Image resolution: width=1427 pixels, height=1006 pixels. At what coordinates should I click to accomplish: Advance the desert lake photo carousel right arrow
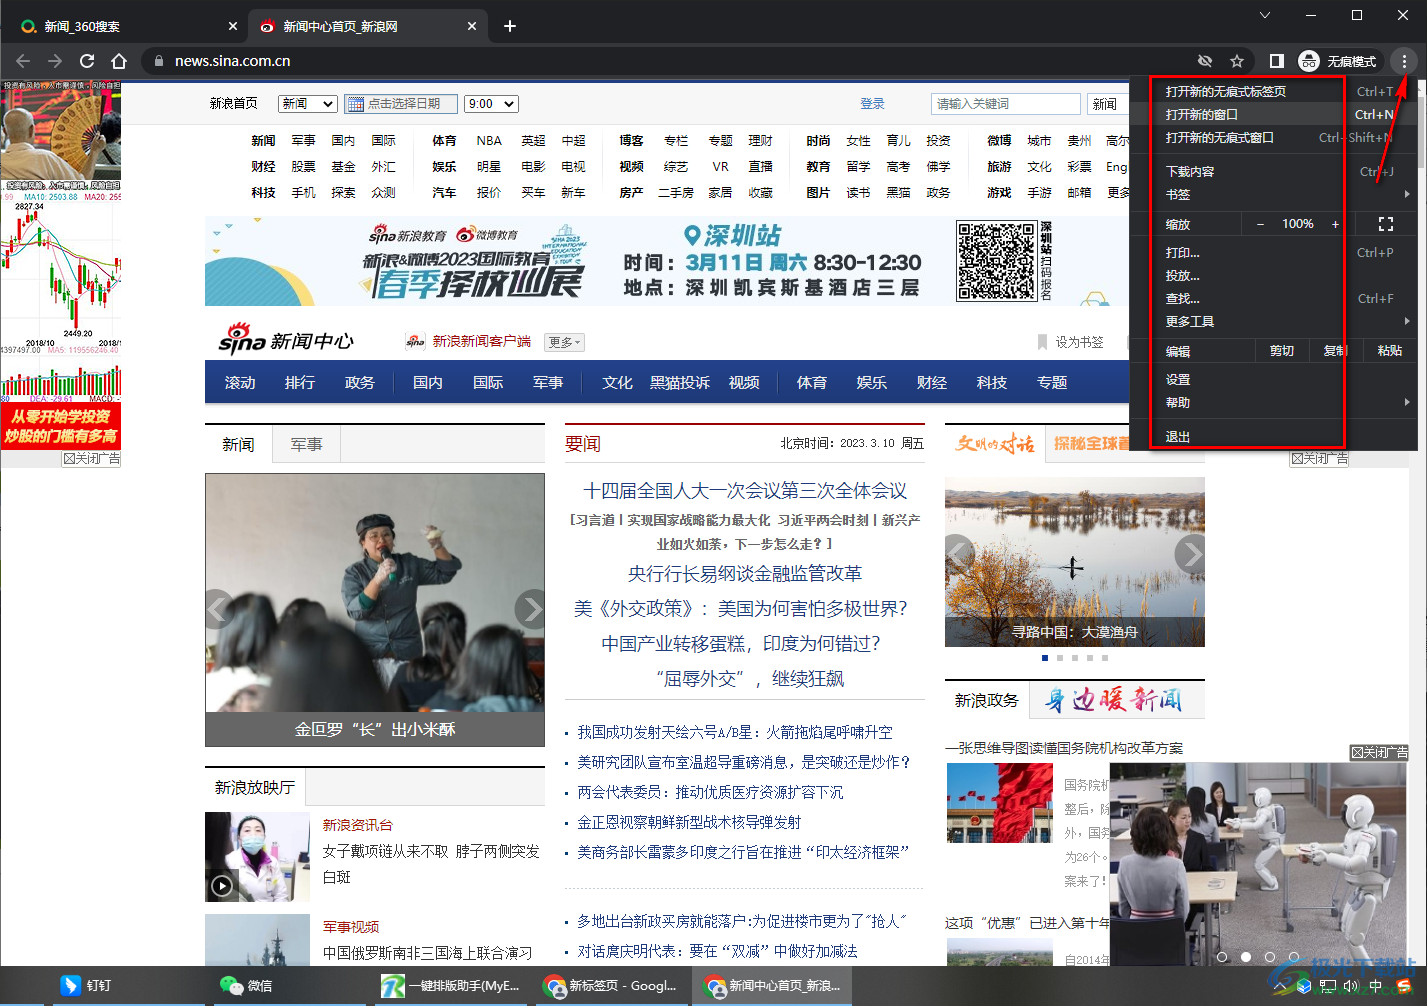(1189, 552)
